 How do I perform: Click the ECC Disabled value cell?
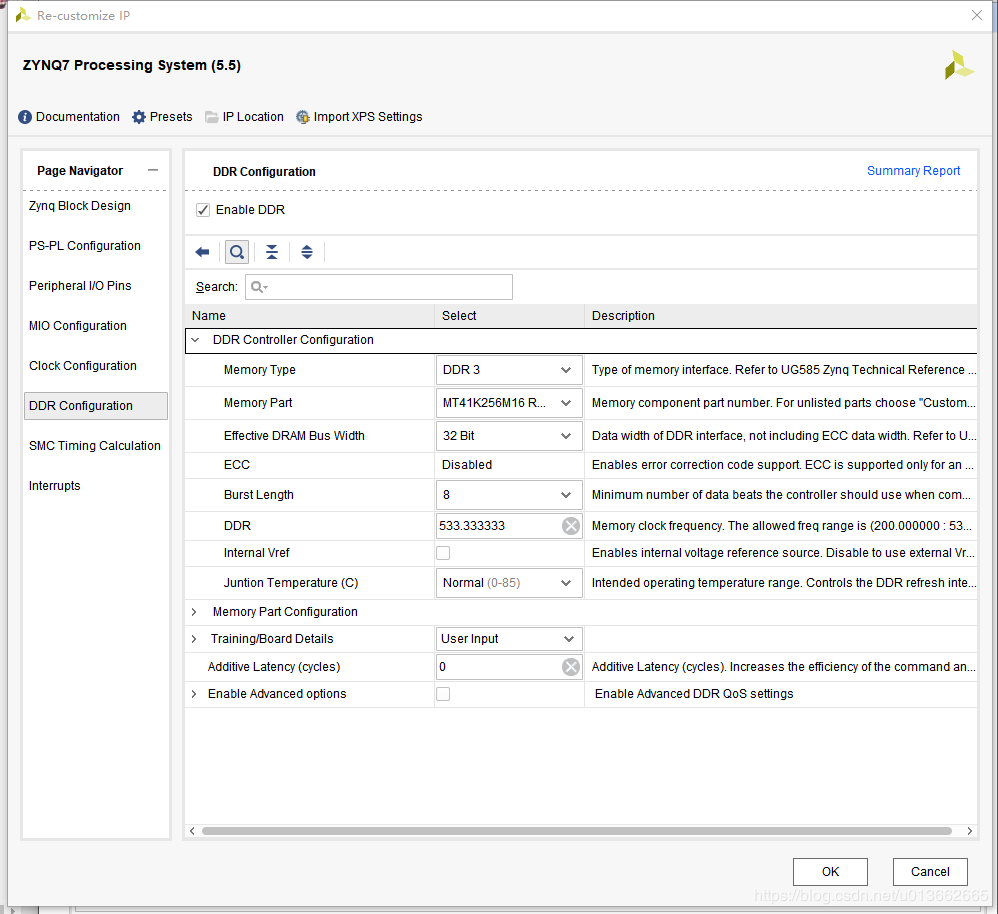click(x=509, y=465)
